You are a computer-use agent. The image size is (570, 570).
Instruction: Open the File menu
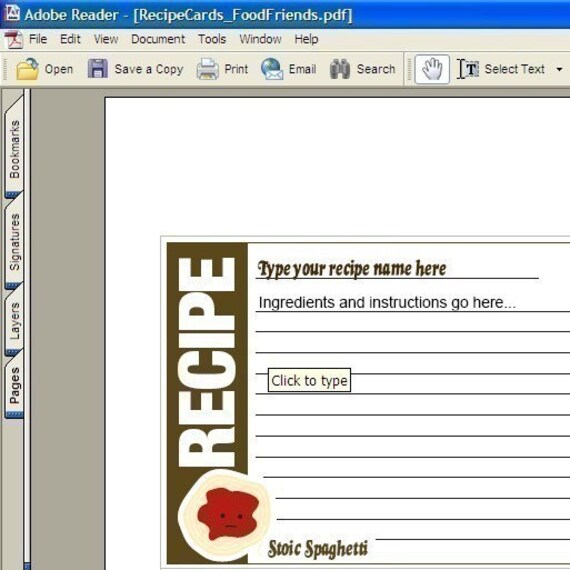point(38,39)
